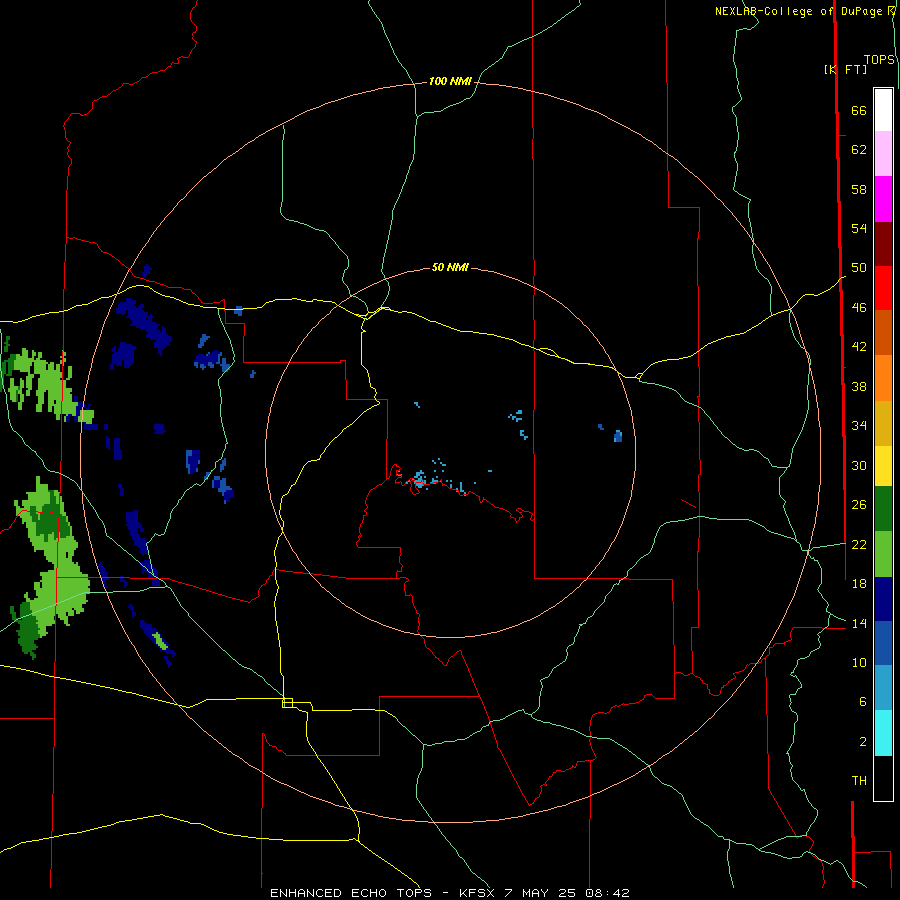The width and height of the screenshot is (900, 900).
Task: Click legend value 46
Action: [x=859, y=308]
